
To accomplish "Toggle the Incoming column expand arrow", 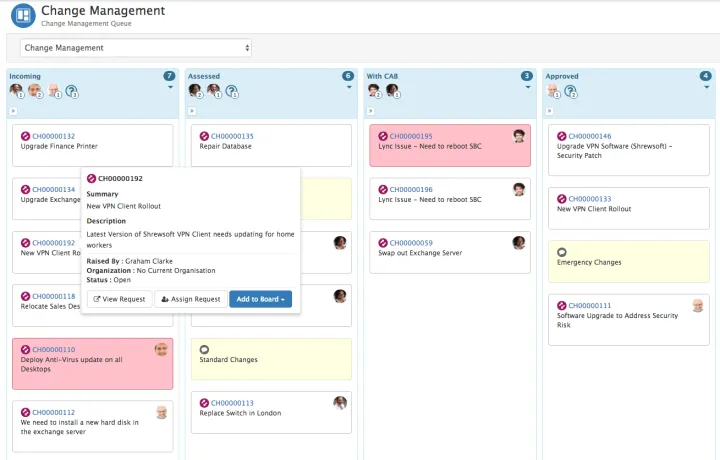I will [x=13, y=111].
